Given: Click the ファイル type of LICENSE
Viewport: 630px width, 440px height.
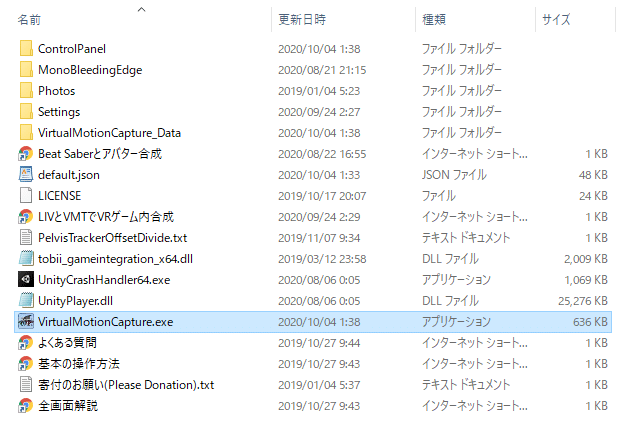Looking at the screenshot, I should [x=439, y=196].
